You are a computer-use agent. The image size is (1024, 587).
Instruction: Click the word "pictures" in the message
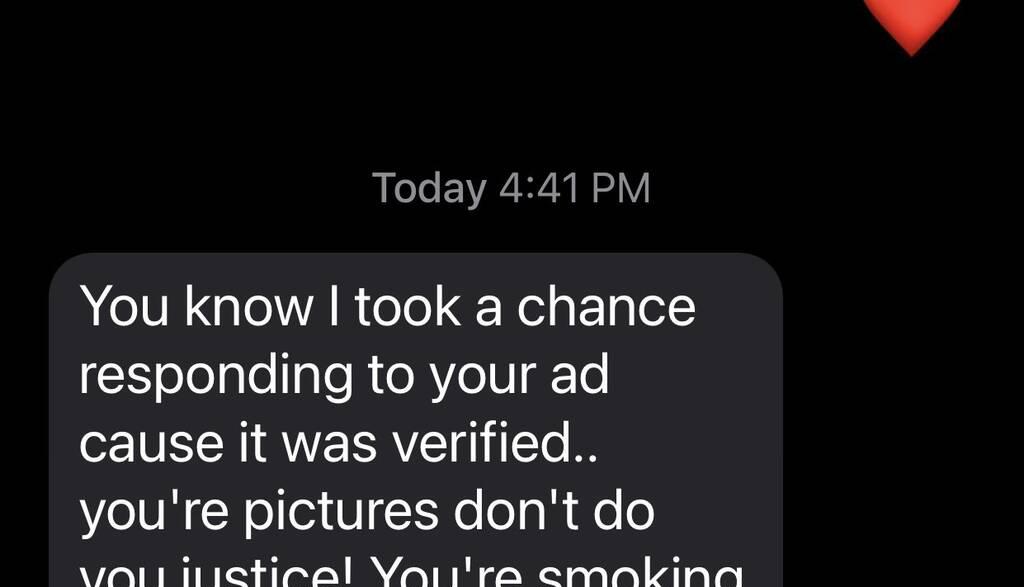click(x=341, y=513)
